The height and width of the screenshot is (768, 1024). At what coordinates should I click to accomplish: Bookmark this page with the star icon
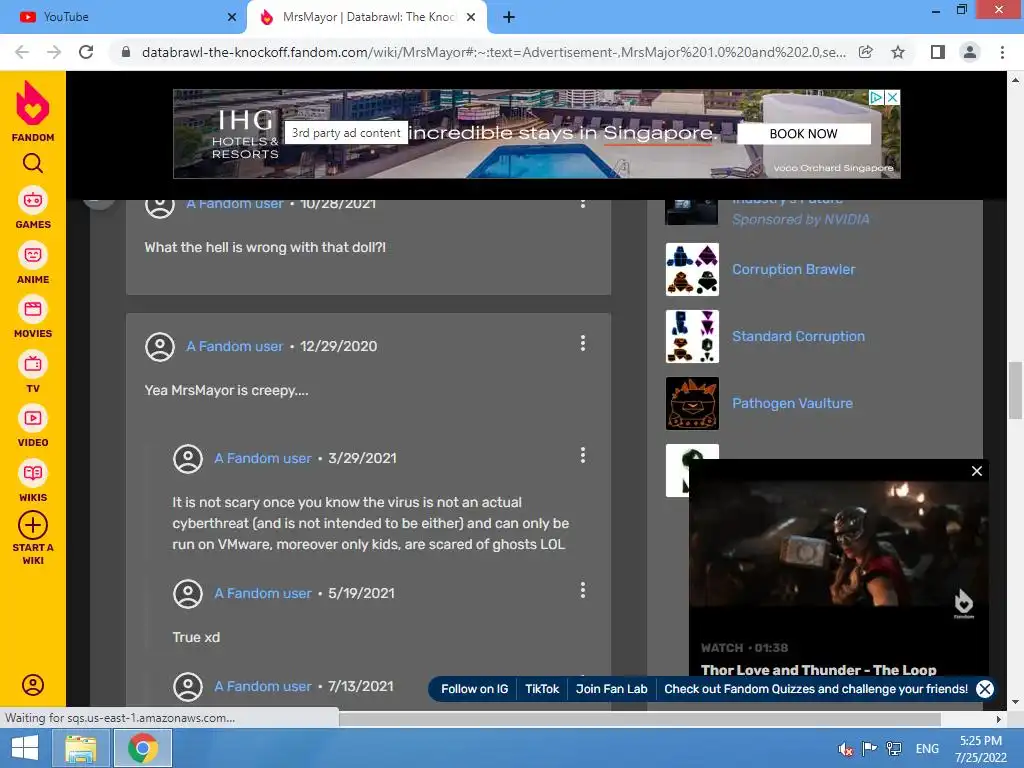point(898,52)
